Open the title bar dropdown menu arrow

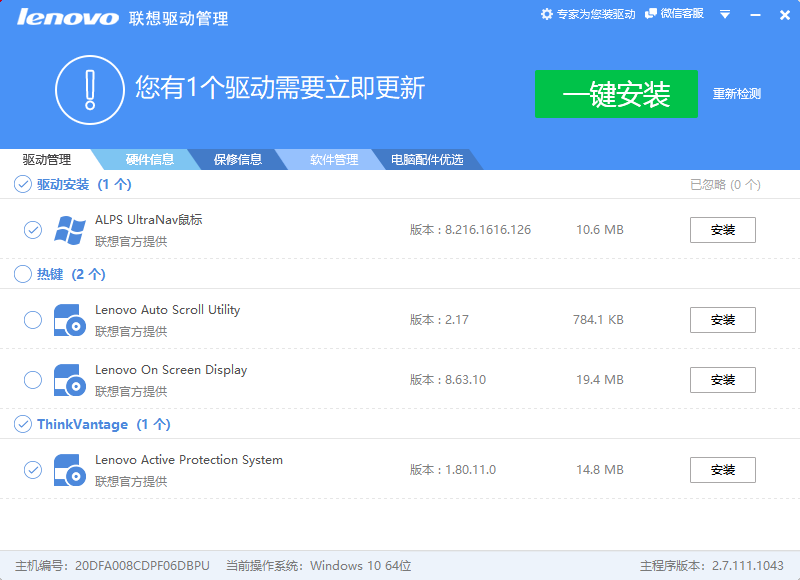(x=724, y=15)
